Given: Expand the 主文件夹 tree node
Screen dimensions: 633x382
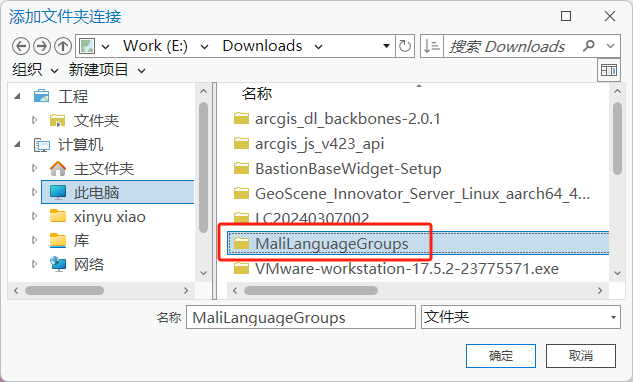Looking at the screenshot, I should point(34,168).
